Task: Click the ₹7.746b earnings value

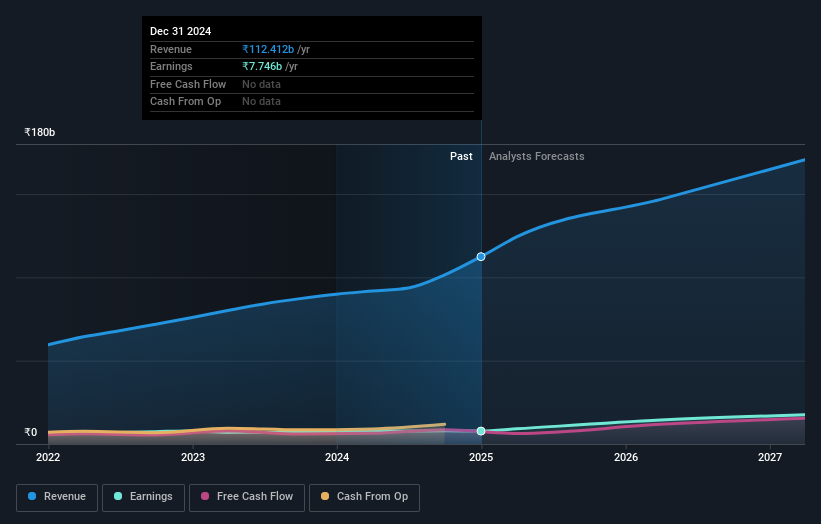Action: tap(262, 66)
